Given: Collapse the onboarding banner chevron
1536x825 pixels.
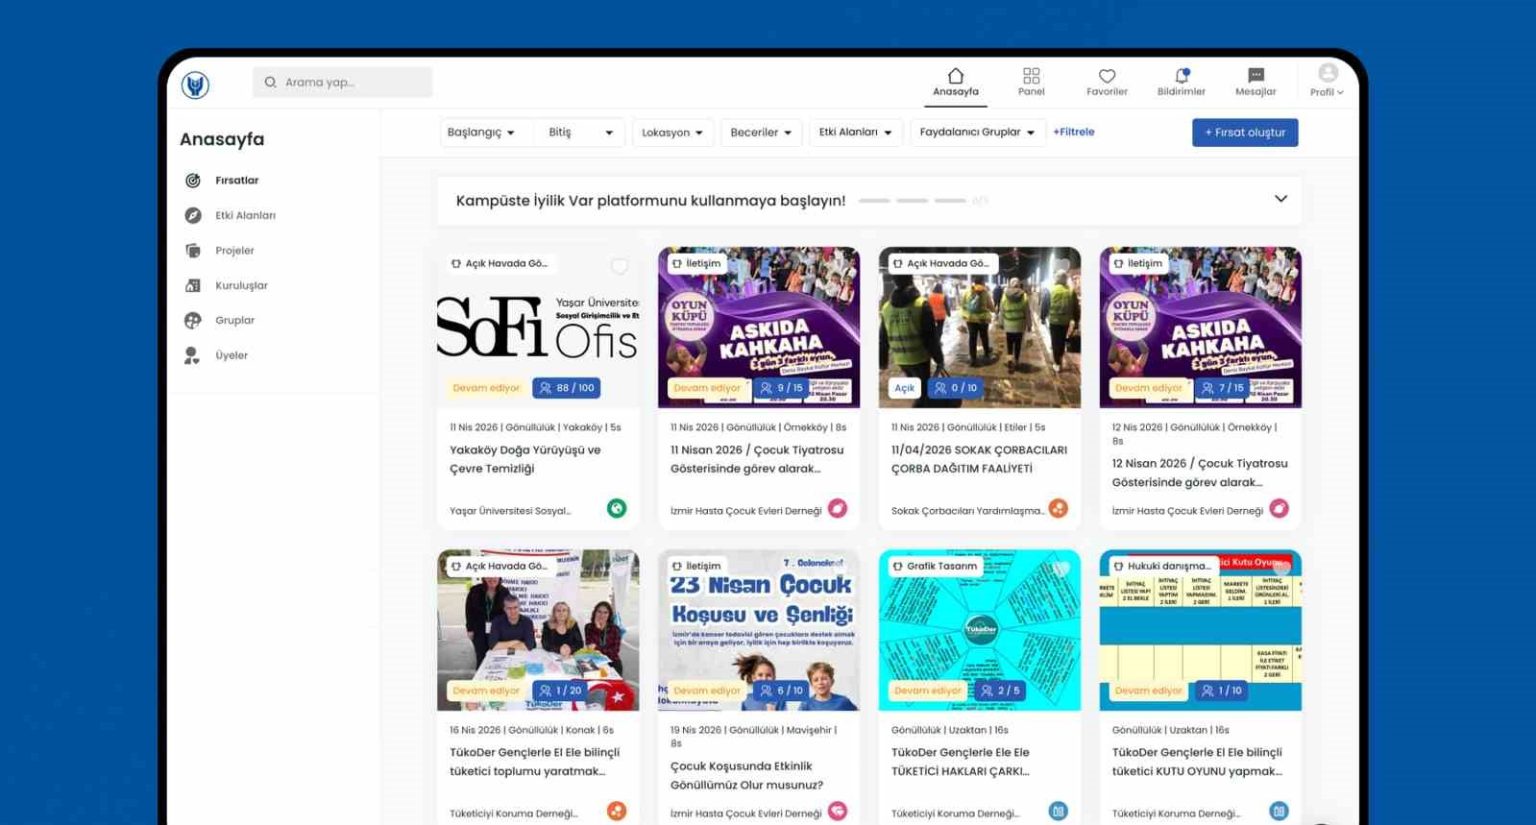Looking at the screenshot, I should (1280, 199).
